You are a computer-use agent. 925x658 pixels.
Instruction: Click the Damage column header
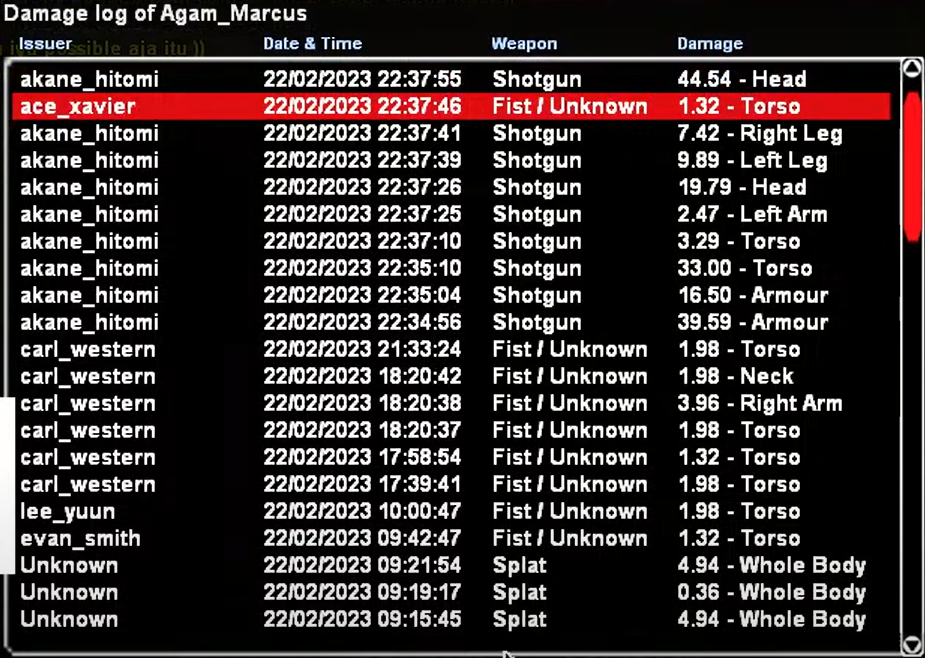(x=710, y=44)
